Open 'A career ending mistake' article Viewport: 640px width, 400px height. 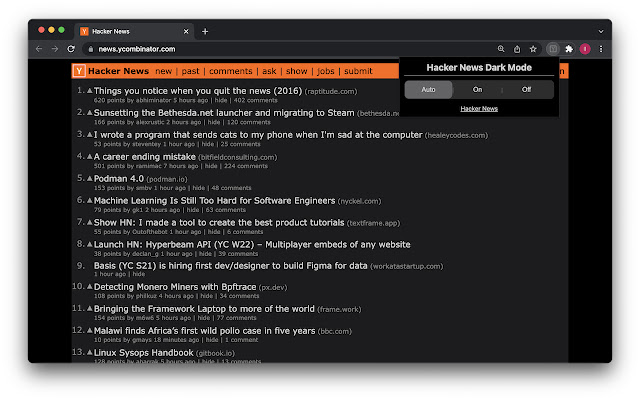144,157
